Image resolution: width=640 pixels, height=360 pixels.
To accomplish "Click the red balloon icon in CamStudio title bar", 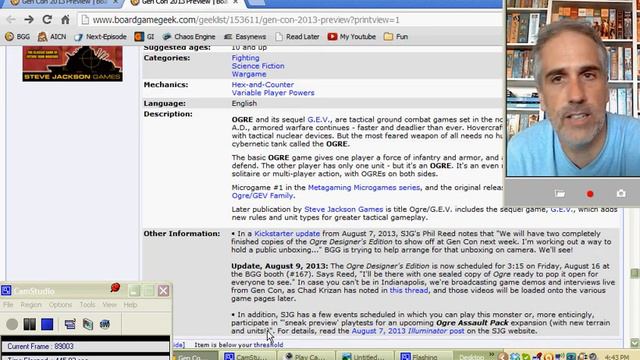I will (115, 288).
